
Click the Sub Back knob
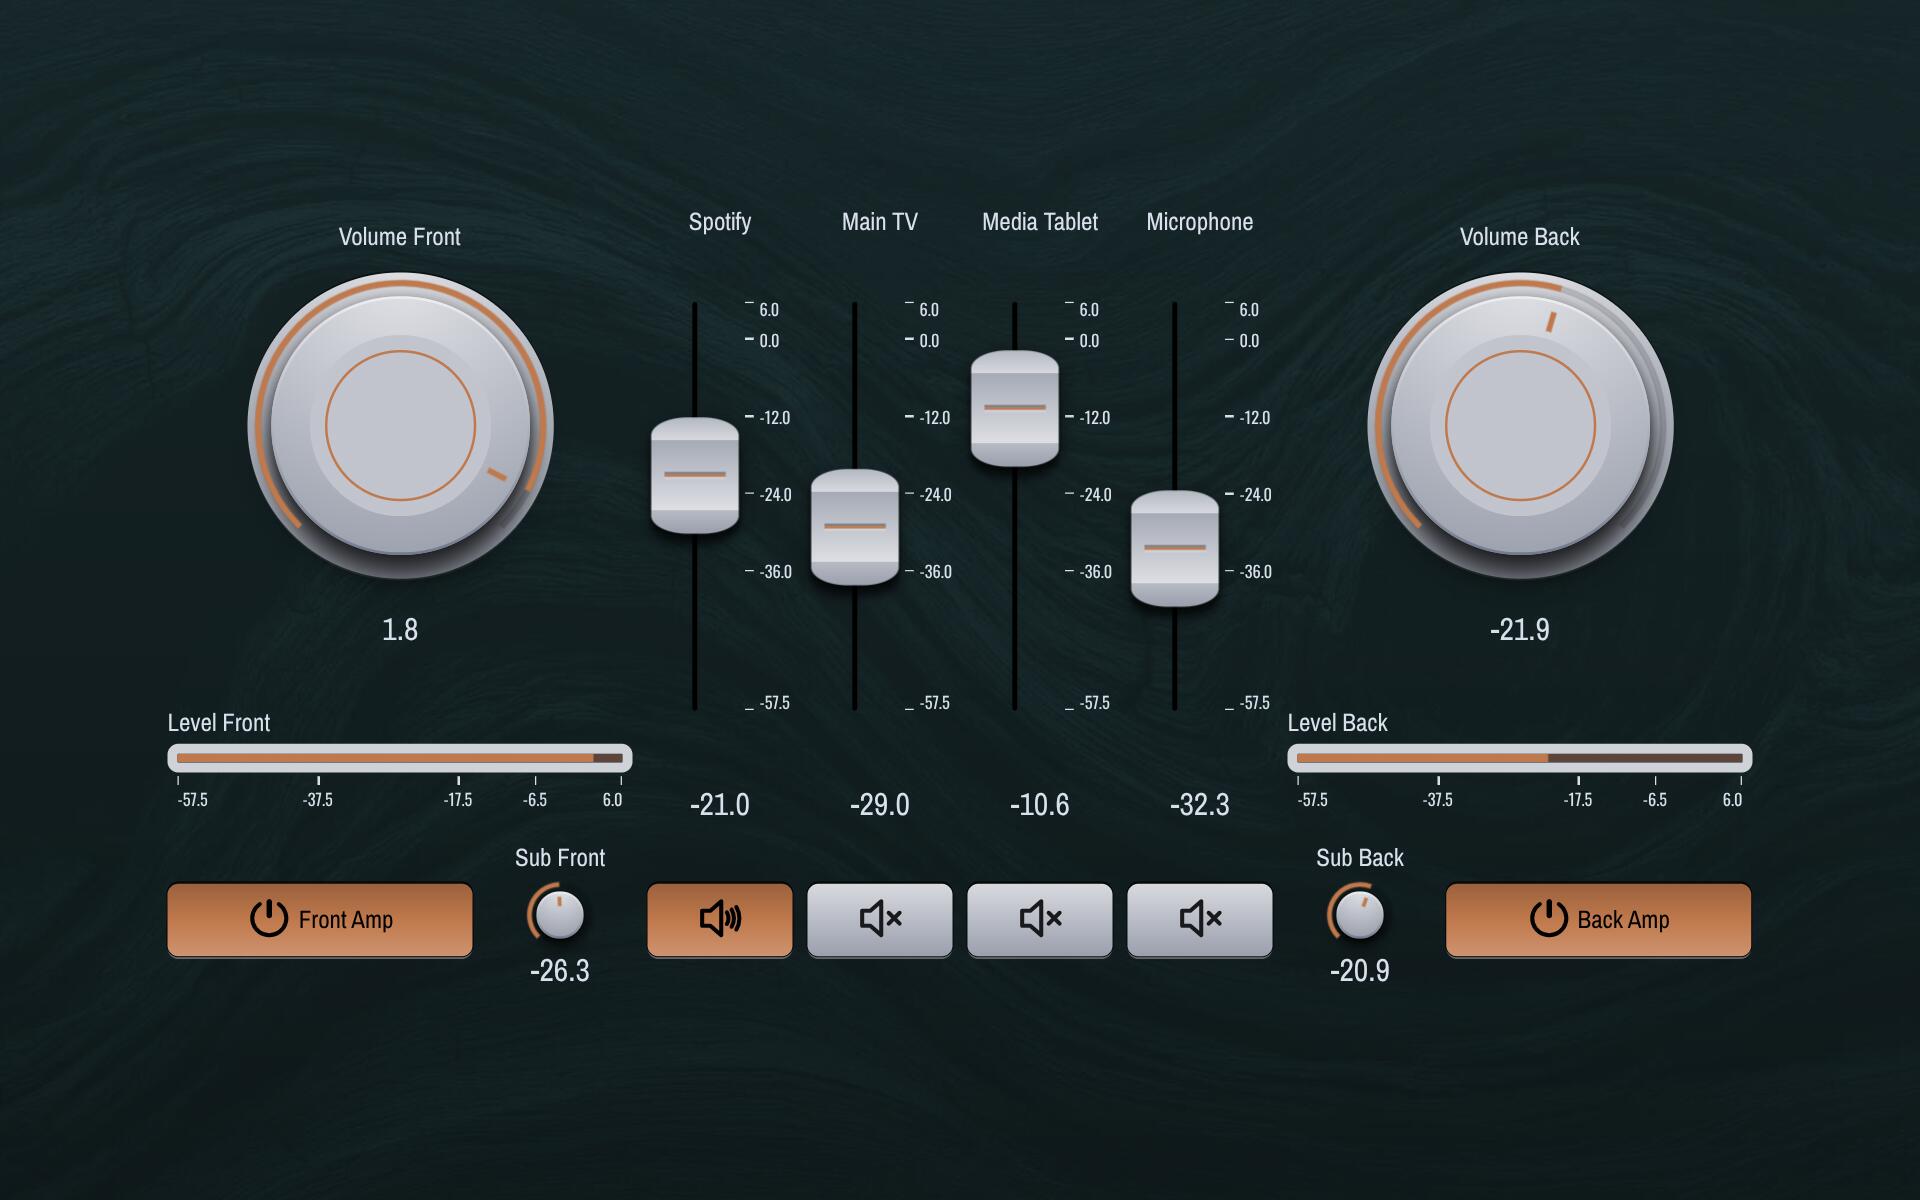pos(1359,914)
